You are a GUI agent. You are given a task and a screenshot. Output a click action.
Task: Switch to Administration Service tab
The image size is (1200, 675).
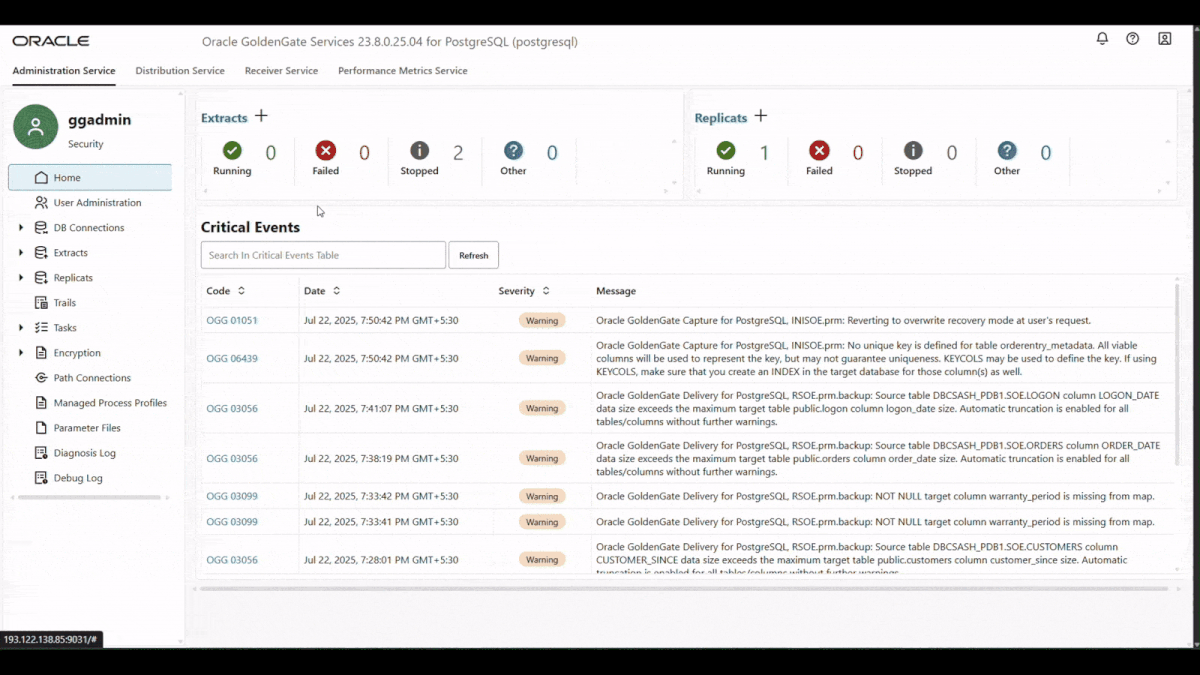(x=64, y=71)
